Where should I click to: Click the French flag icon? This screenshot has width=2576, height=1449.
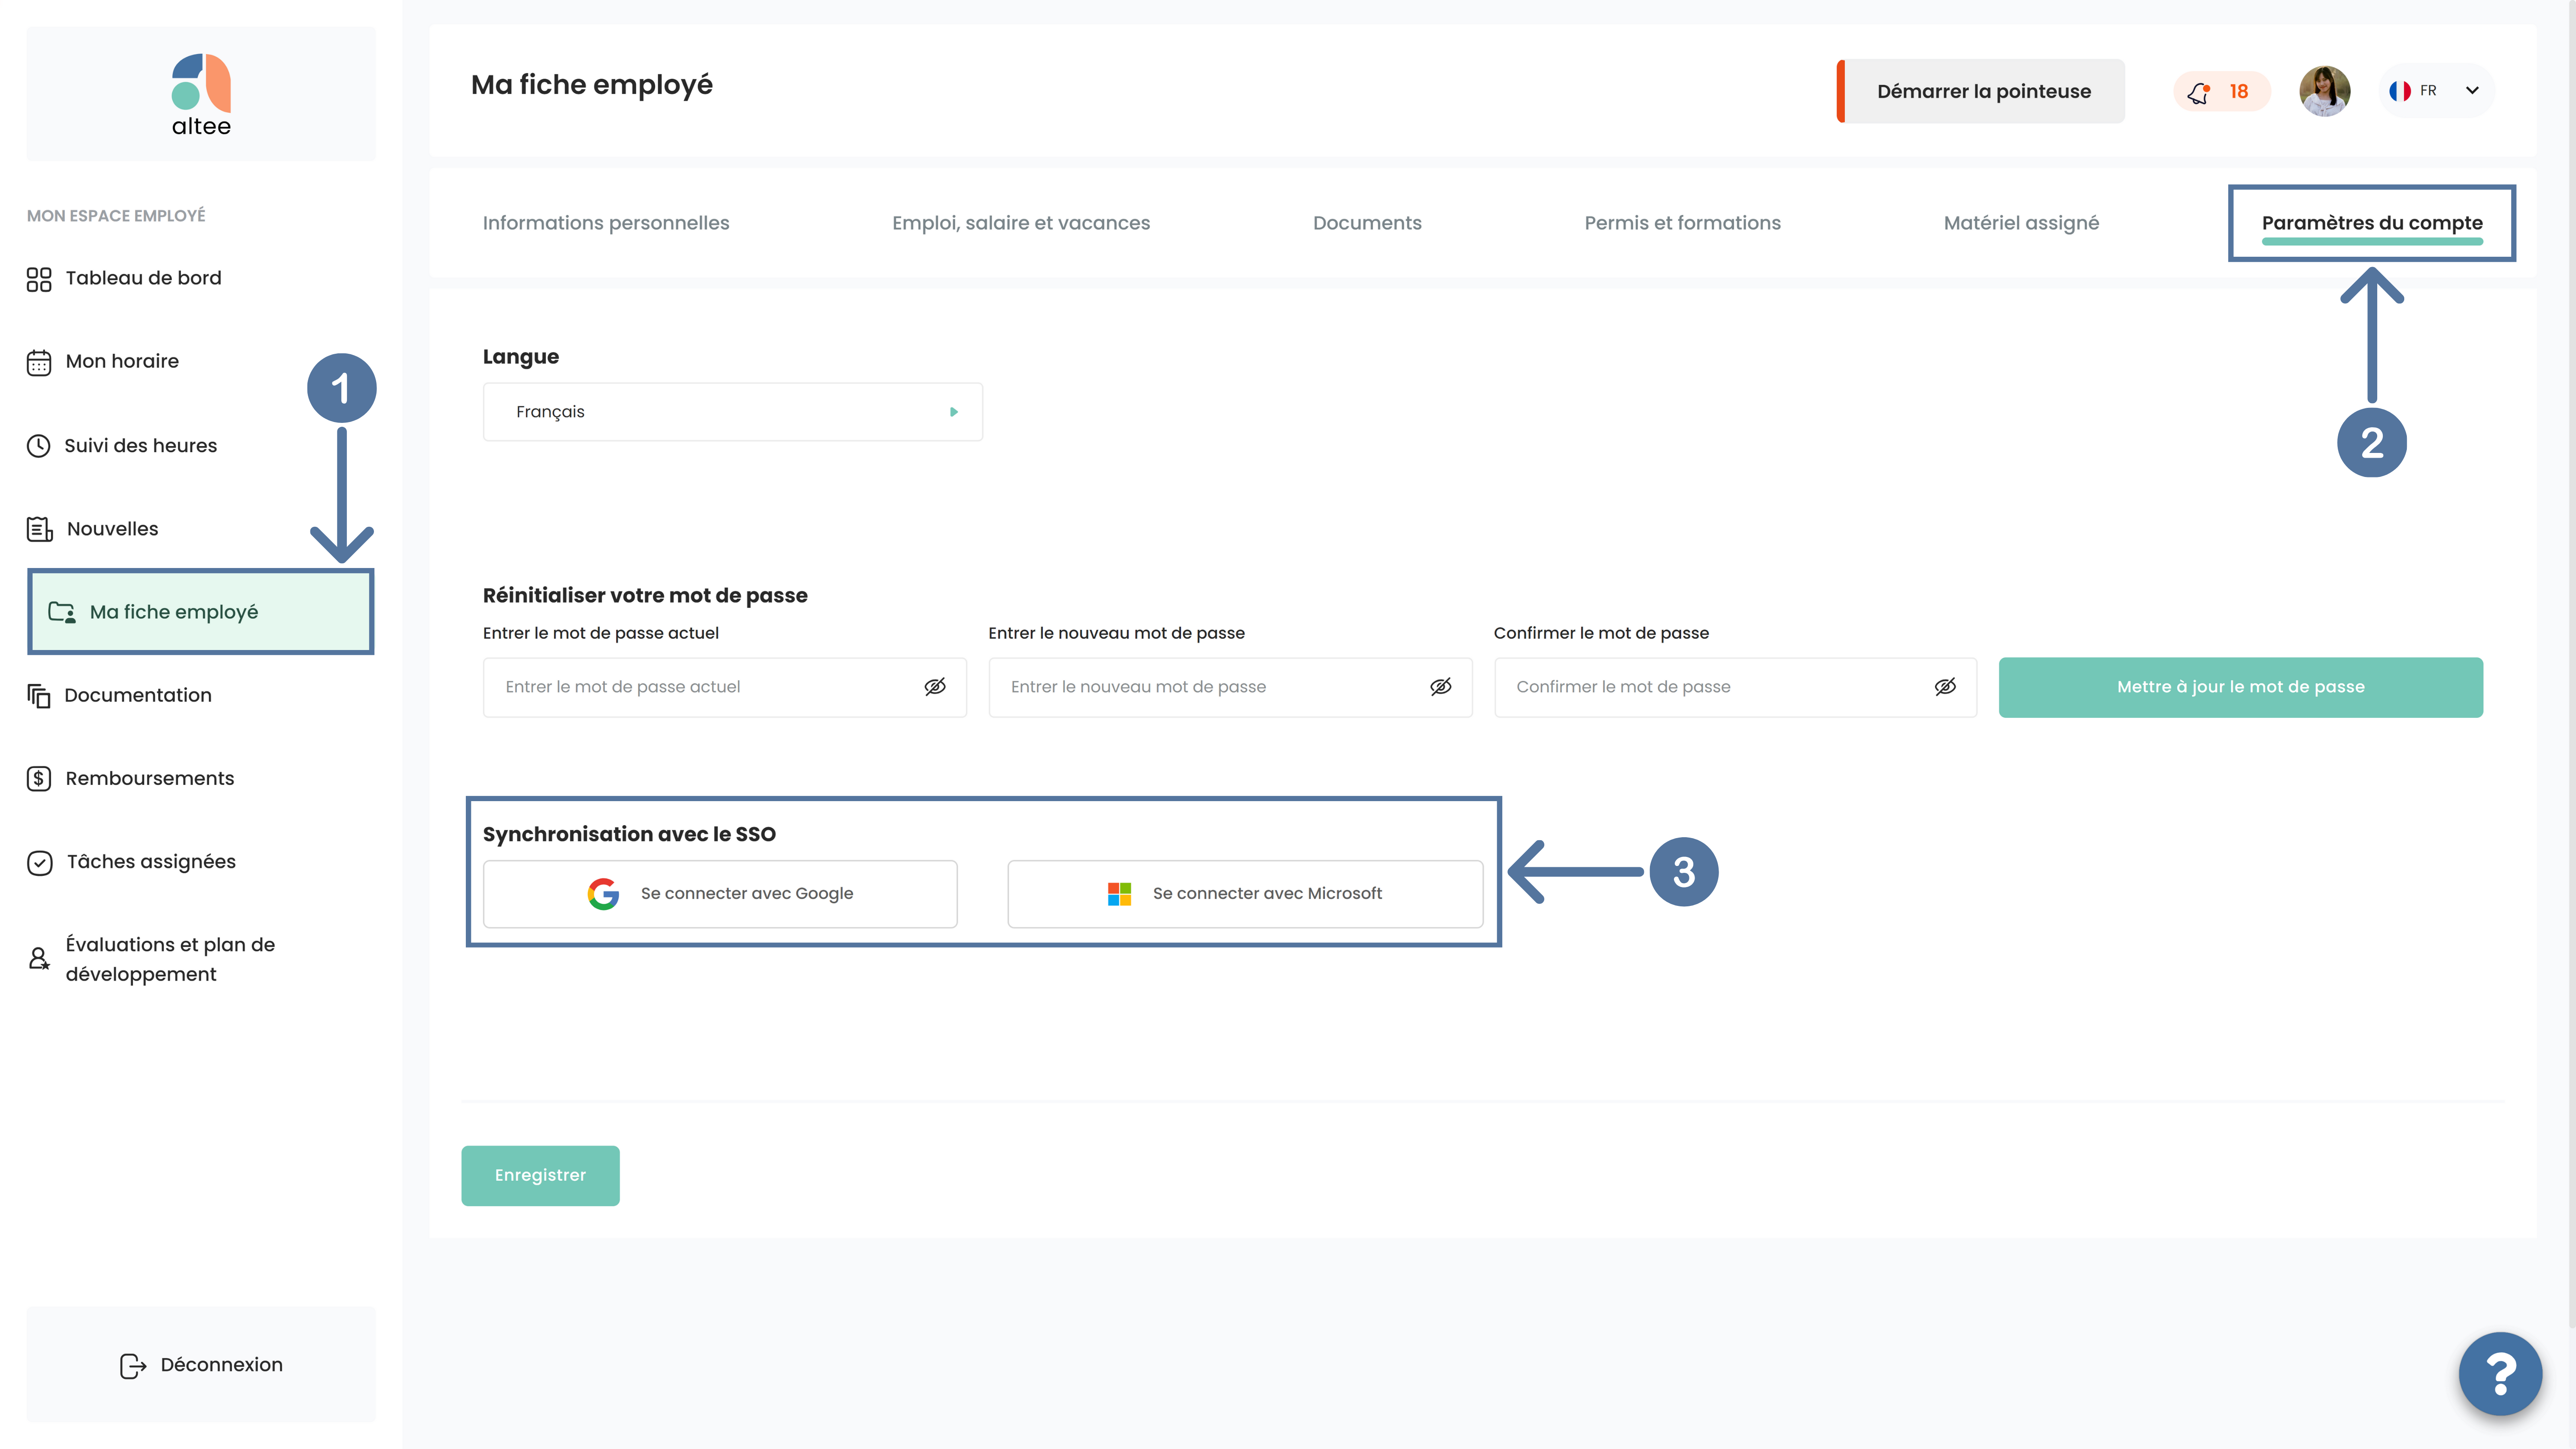point(2400,91)
